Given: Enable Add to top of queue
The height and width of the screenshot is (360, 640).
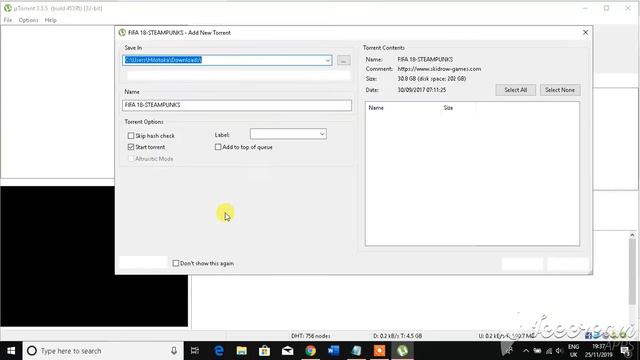Looking at the screenshot, I should [x=218, y=147].
